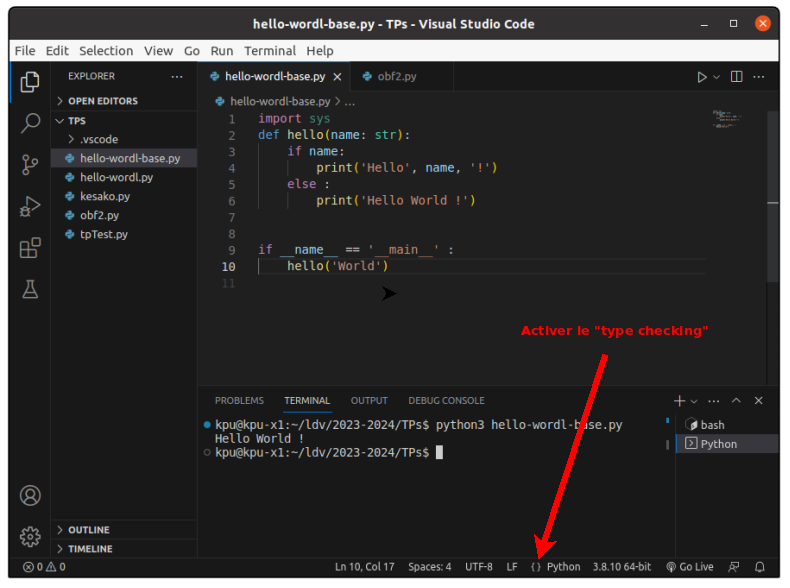
Task: Open the Extensions view
Action: (30, 247)
